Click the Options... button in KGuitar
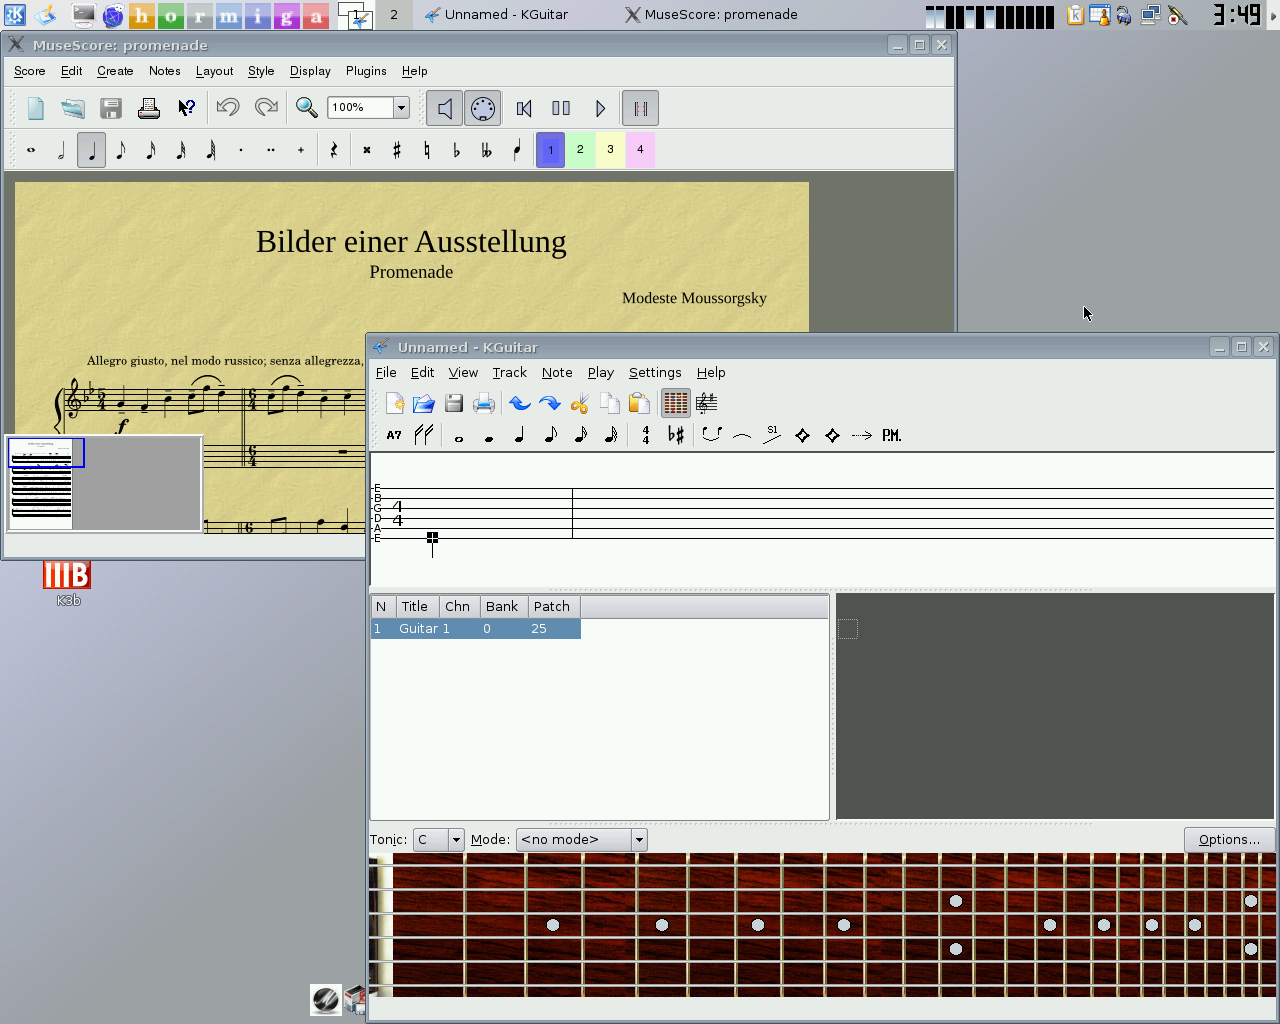This screenshot has width=1280, height=1024. [1229, 839]
